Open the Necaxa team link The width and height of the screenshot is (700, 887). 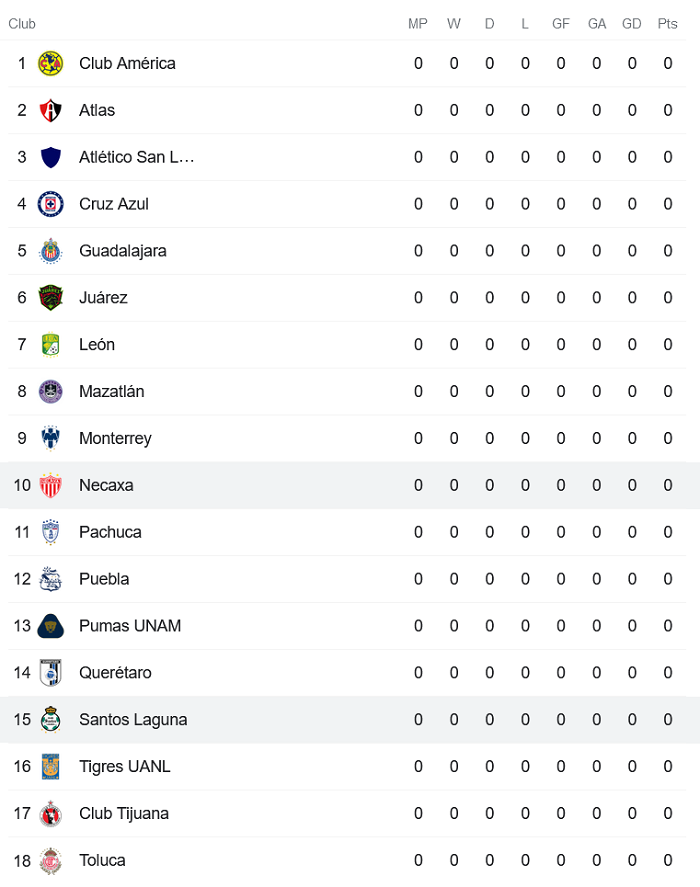(106, 485)
